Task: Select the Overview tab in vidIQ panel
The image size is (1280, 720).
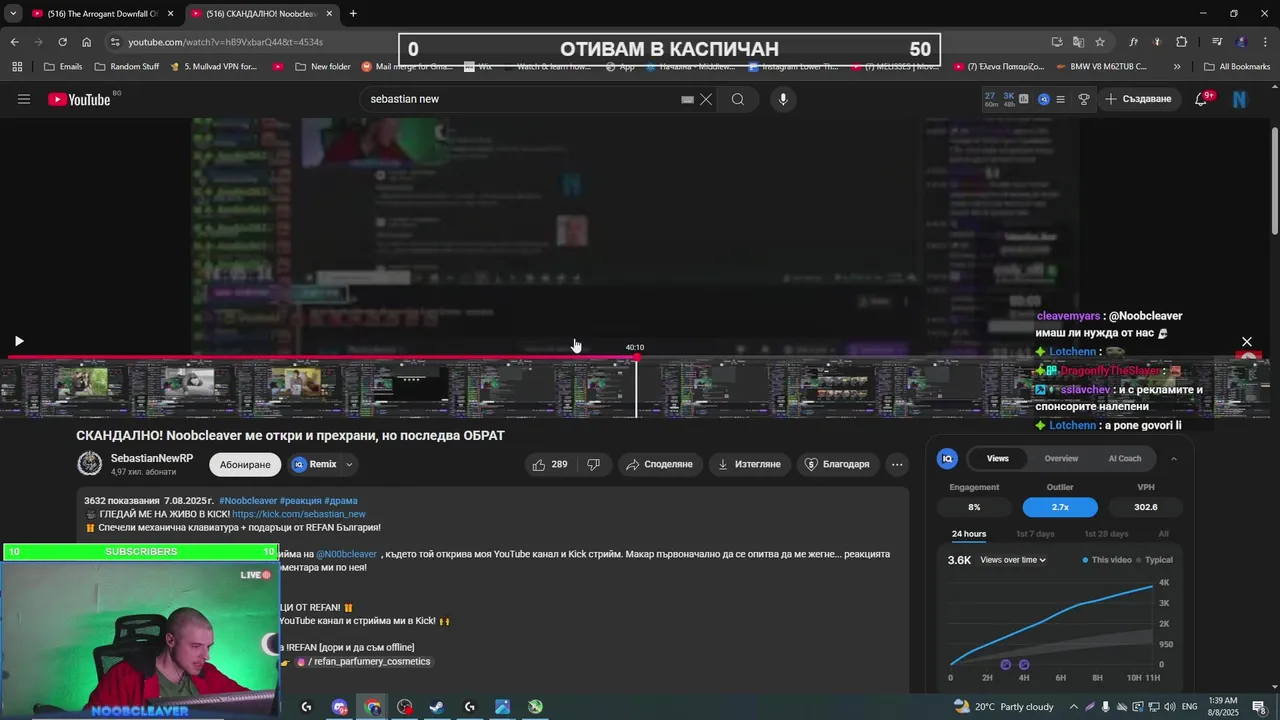Action: [1061, 459]
